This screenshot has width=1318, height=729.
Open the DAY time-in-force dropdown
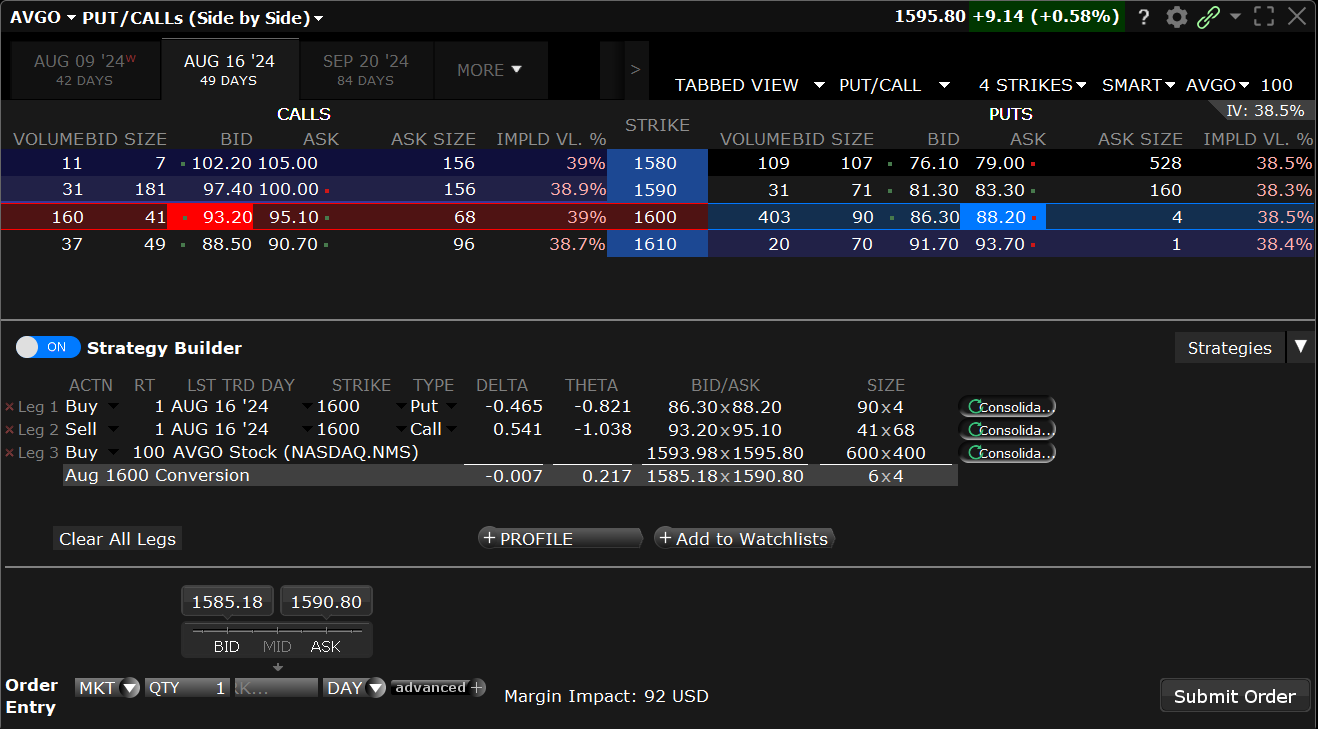(355, 688)
